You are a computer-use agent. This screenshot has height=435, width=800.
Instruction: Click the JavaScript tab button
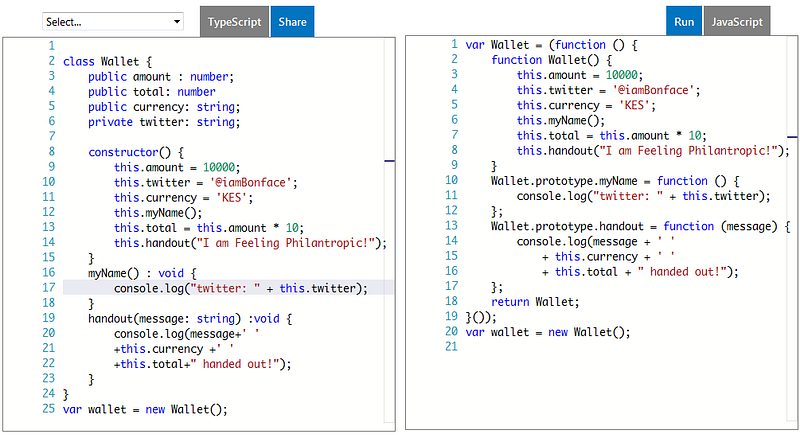[x=737, y=22]
